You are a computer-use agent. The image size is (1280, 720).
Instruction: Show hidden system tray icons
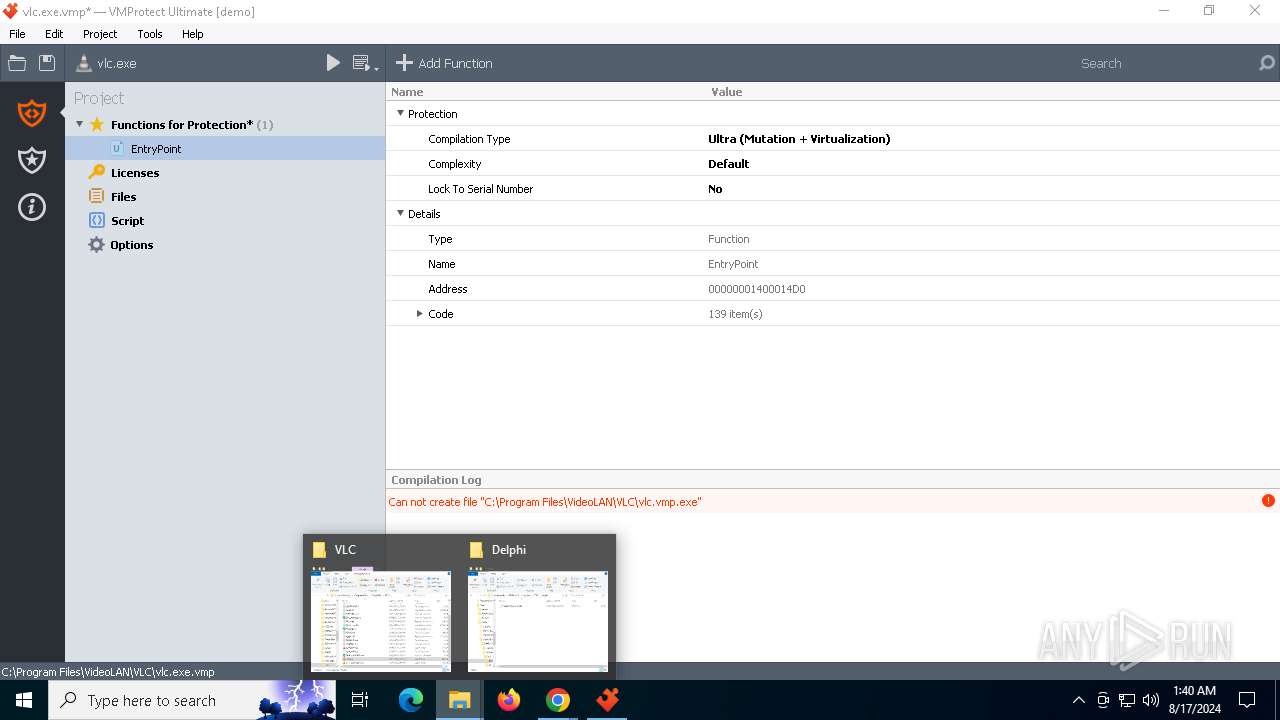pyautogui.click(x=1078, y=700)
